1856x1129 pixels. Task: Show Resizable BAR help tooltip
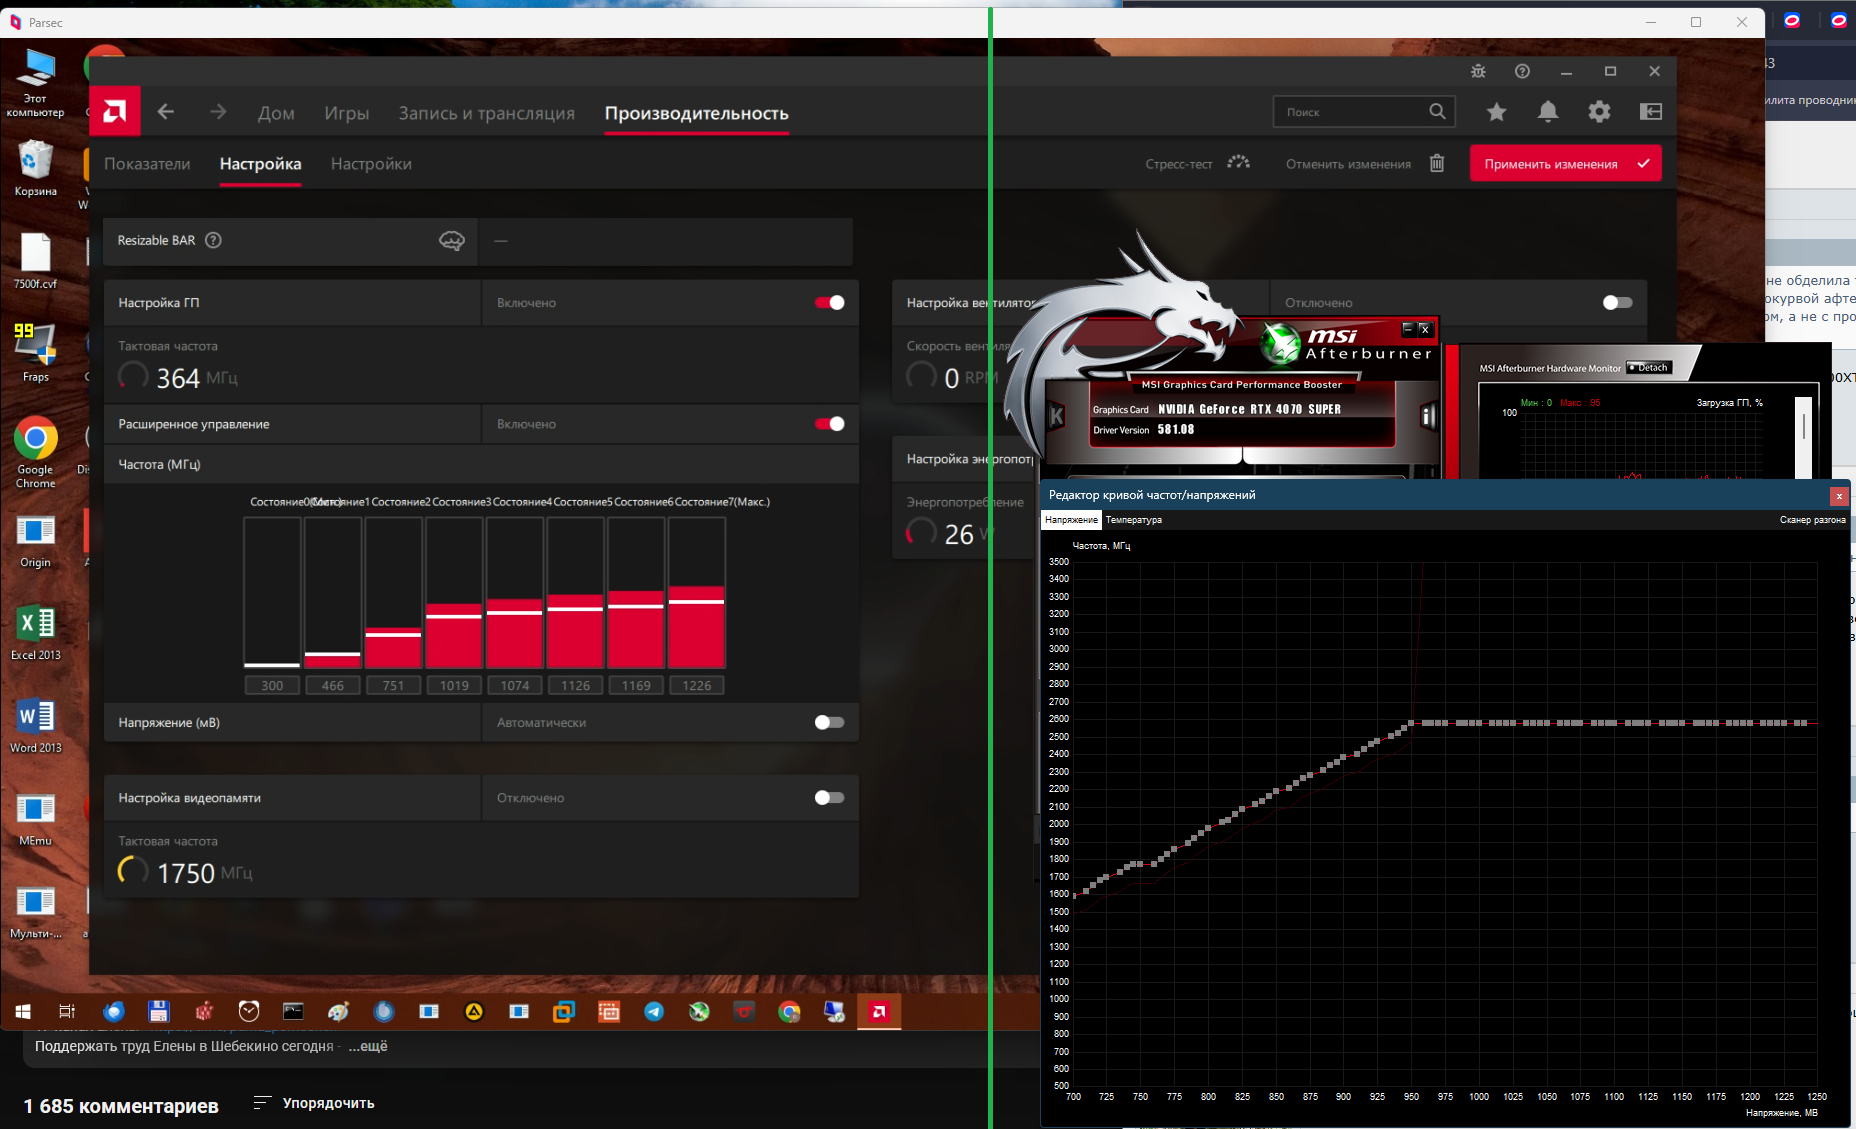pos(213,240)
